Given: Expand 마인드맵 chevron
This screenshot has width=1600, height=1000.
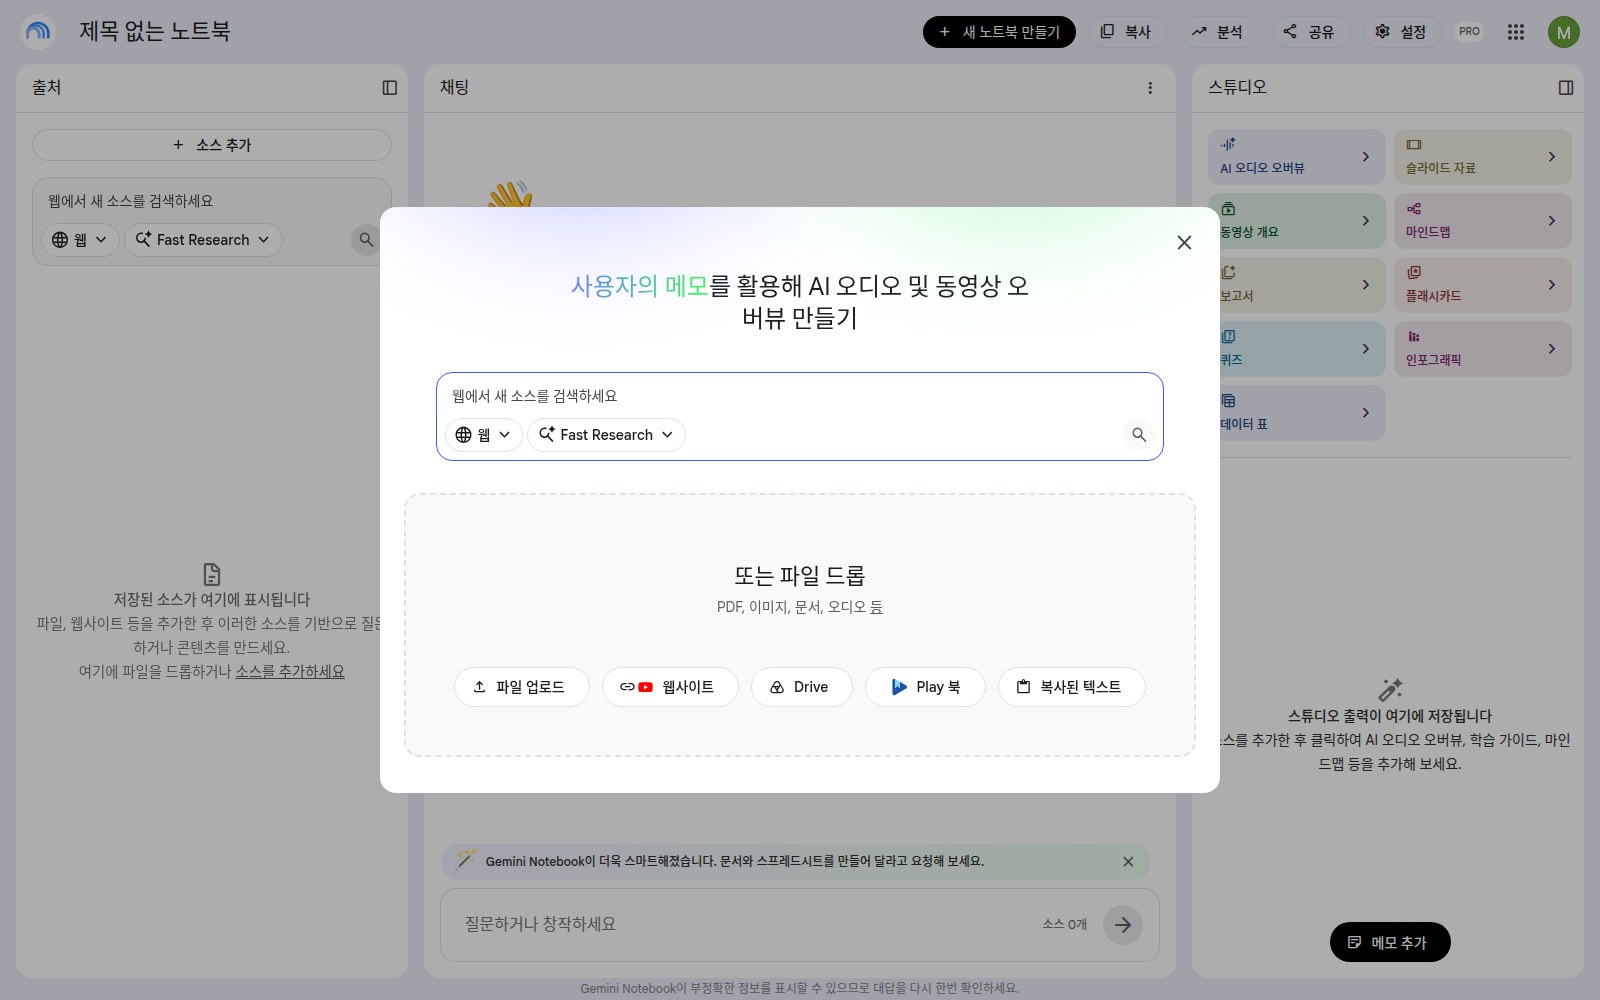Looking at the screenshot, I should click(x=1552, y=221).
